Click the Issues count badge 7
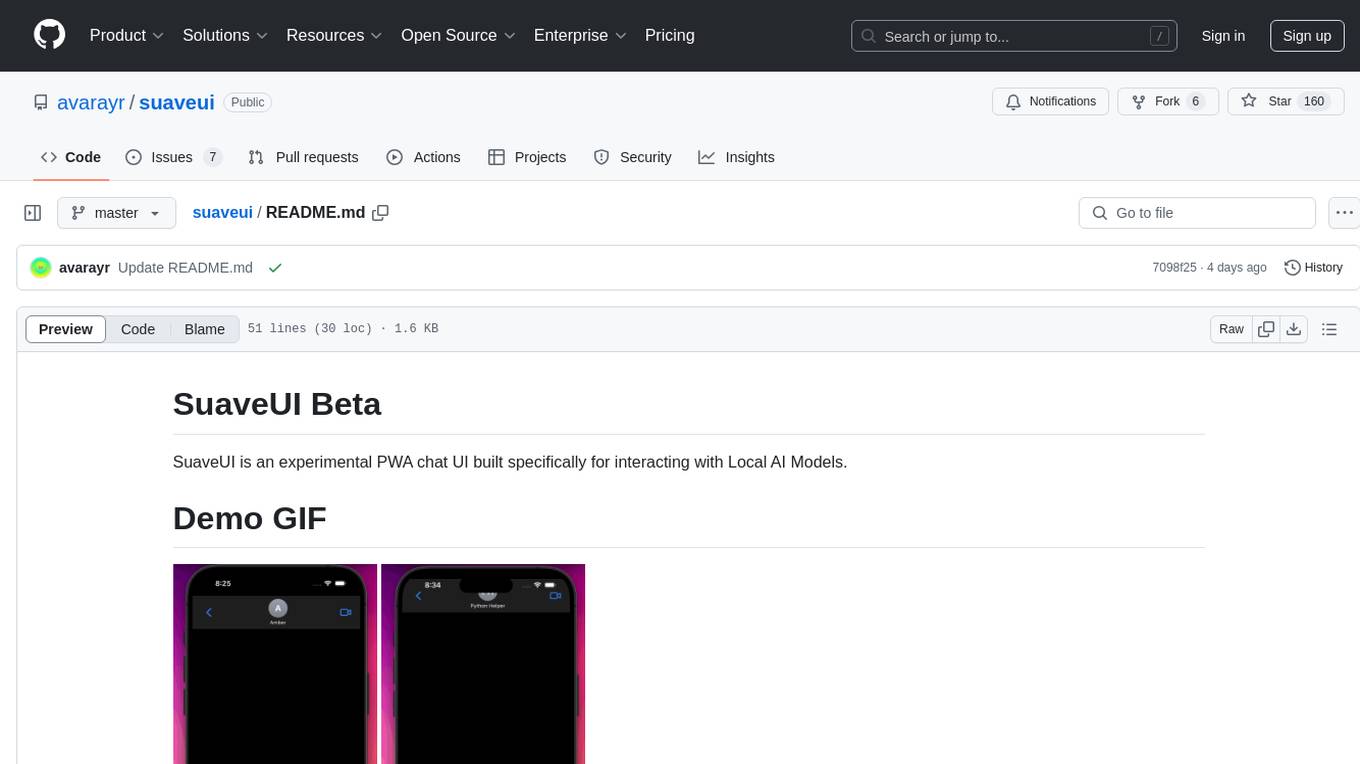Viewport: 1360px width, 764px height. click(x=212, y=157)
